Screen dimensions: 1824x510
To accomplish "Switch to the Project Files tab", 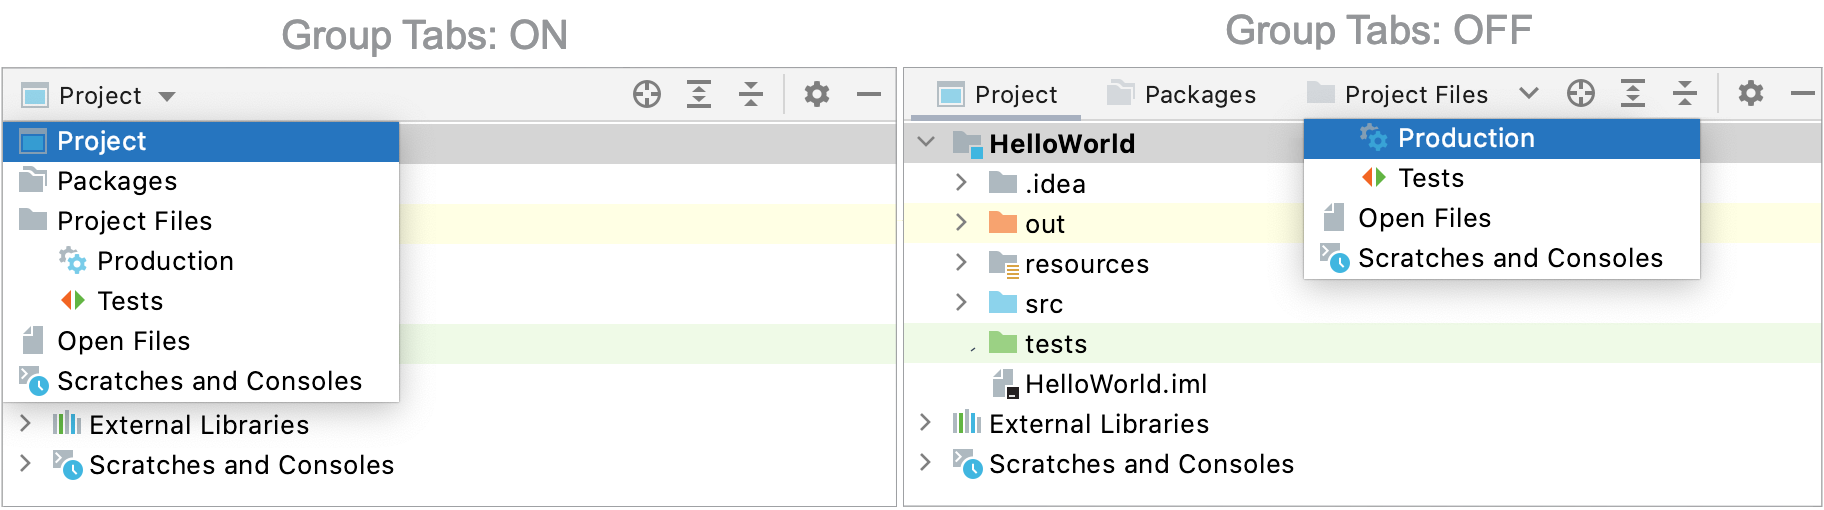I will coord(1397,94).
